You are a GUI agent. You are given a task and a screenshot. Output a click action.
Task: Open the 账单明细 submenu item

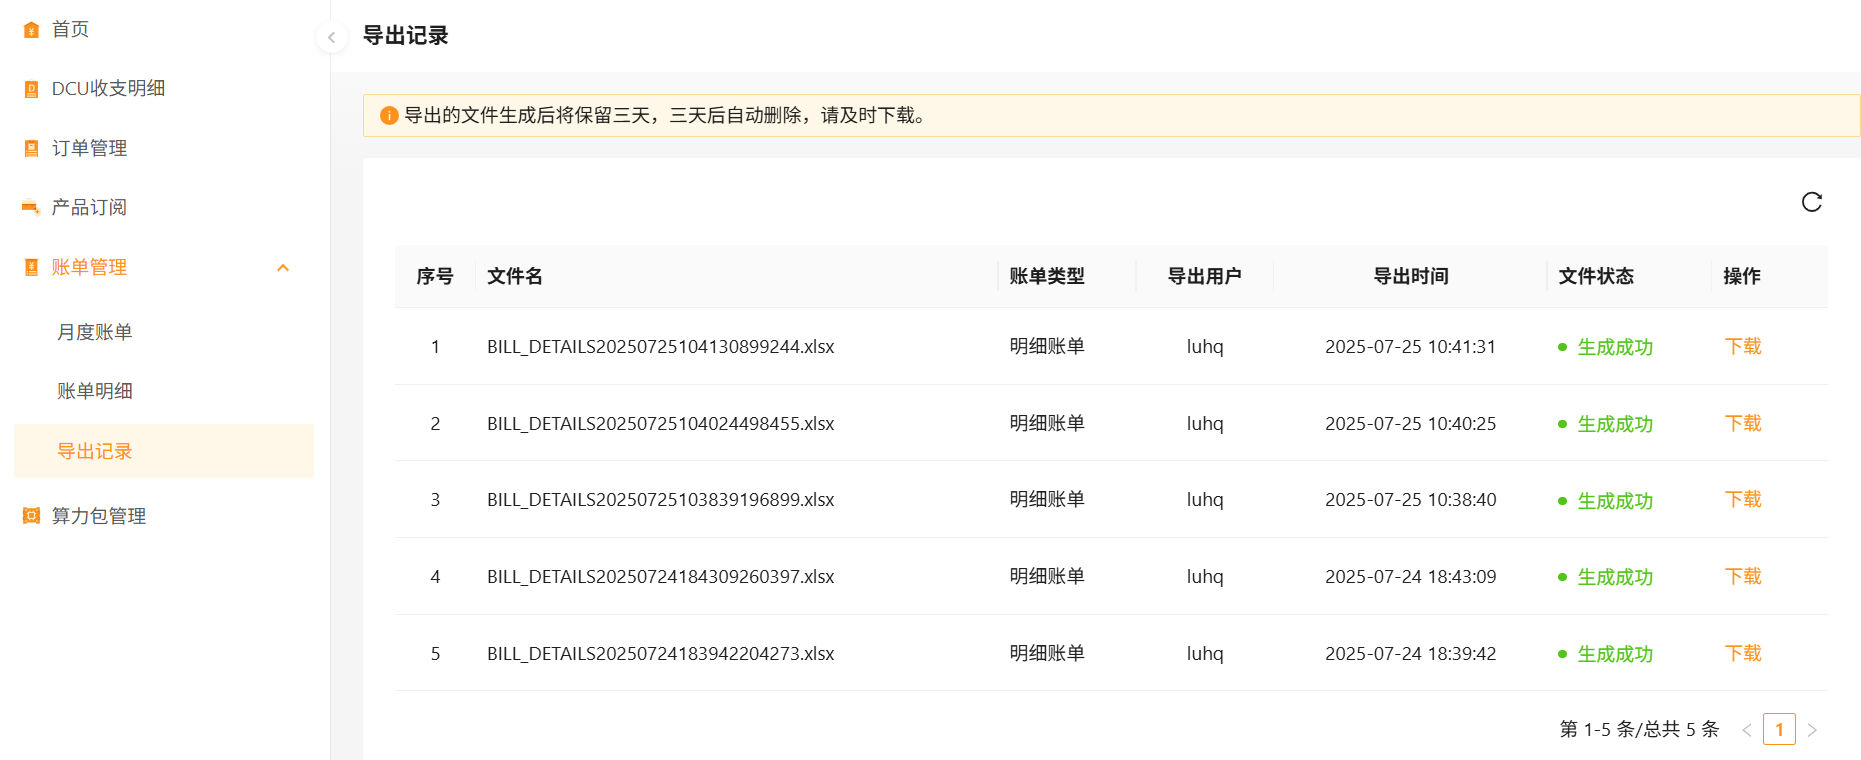(x=95, y=391)
